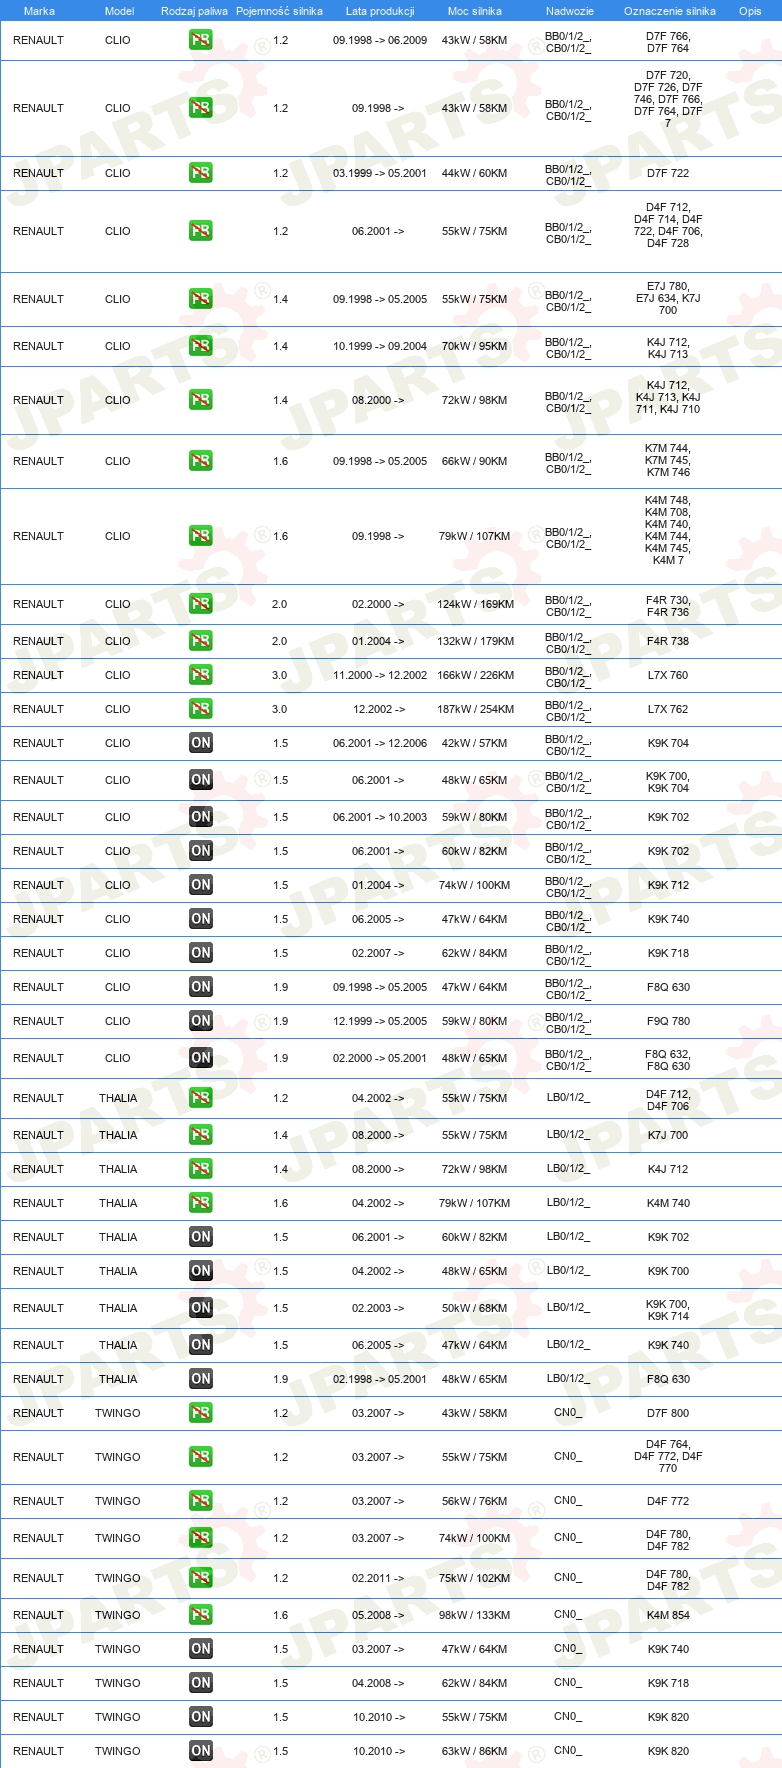
Task: Select the date range 12.1999 -> 05.2005
Action: pyautogui.click(x=380, y=1021)
